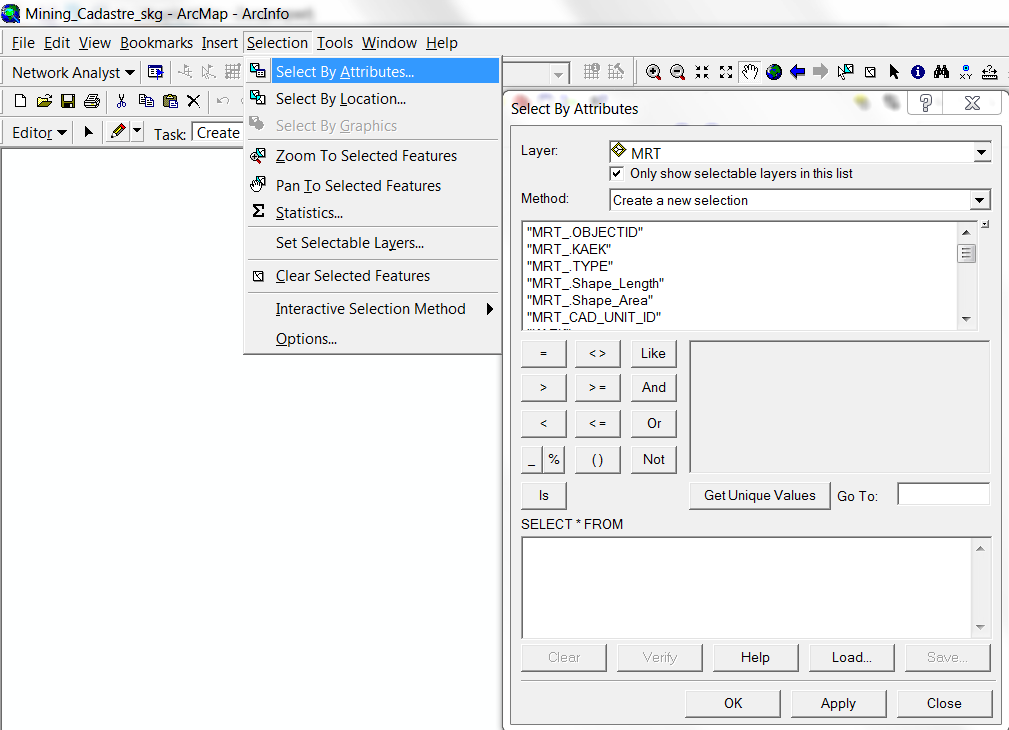The width and height of the screenshot is (1009, 730).
Task: Open selection Options menu entry
Action: pyautogui.click(x=373, y=339)
